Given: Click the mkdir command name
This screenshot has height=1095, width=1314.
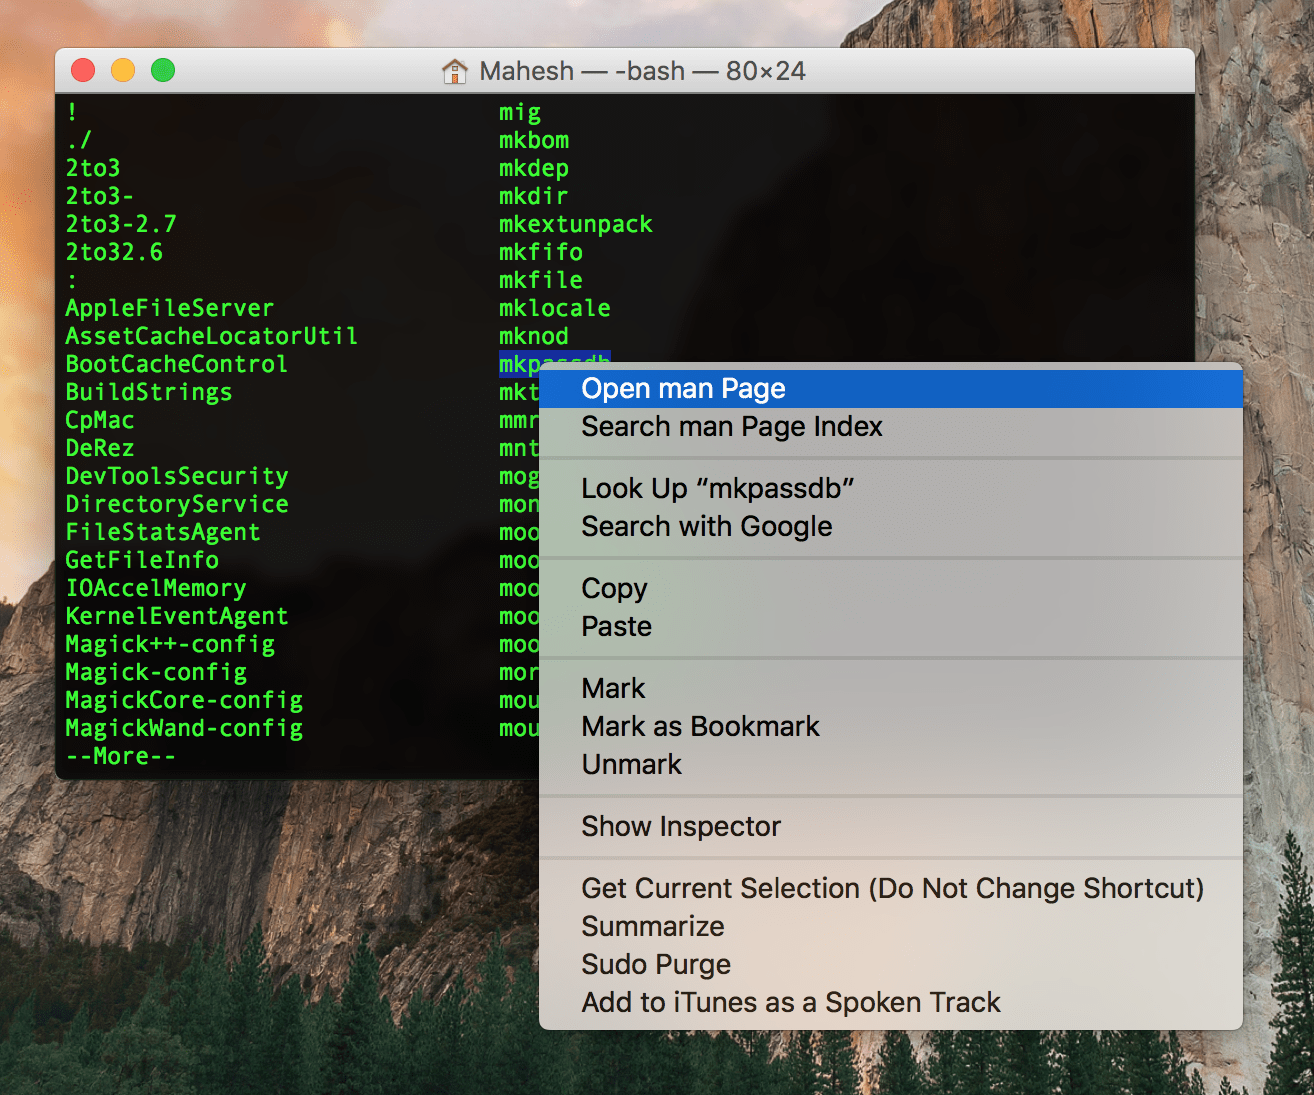Looking at the screenshot, I should [x=532, y=196].
